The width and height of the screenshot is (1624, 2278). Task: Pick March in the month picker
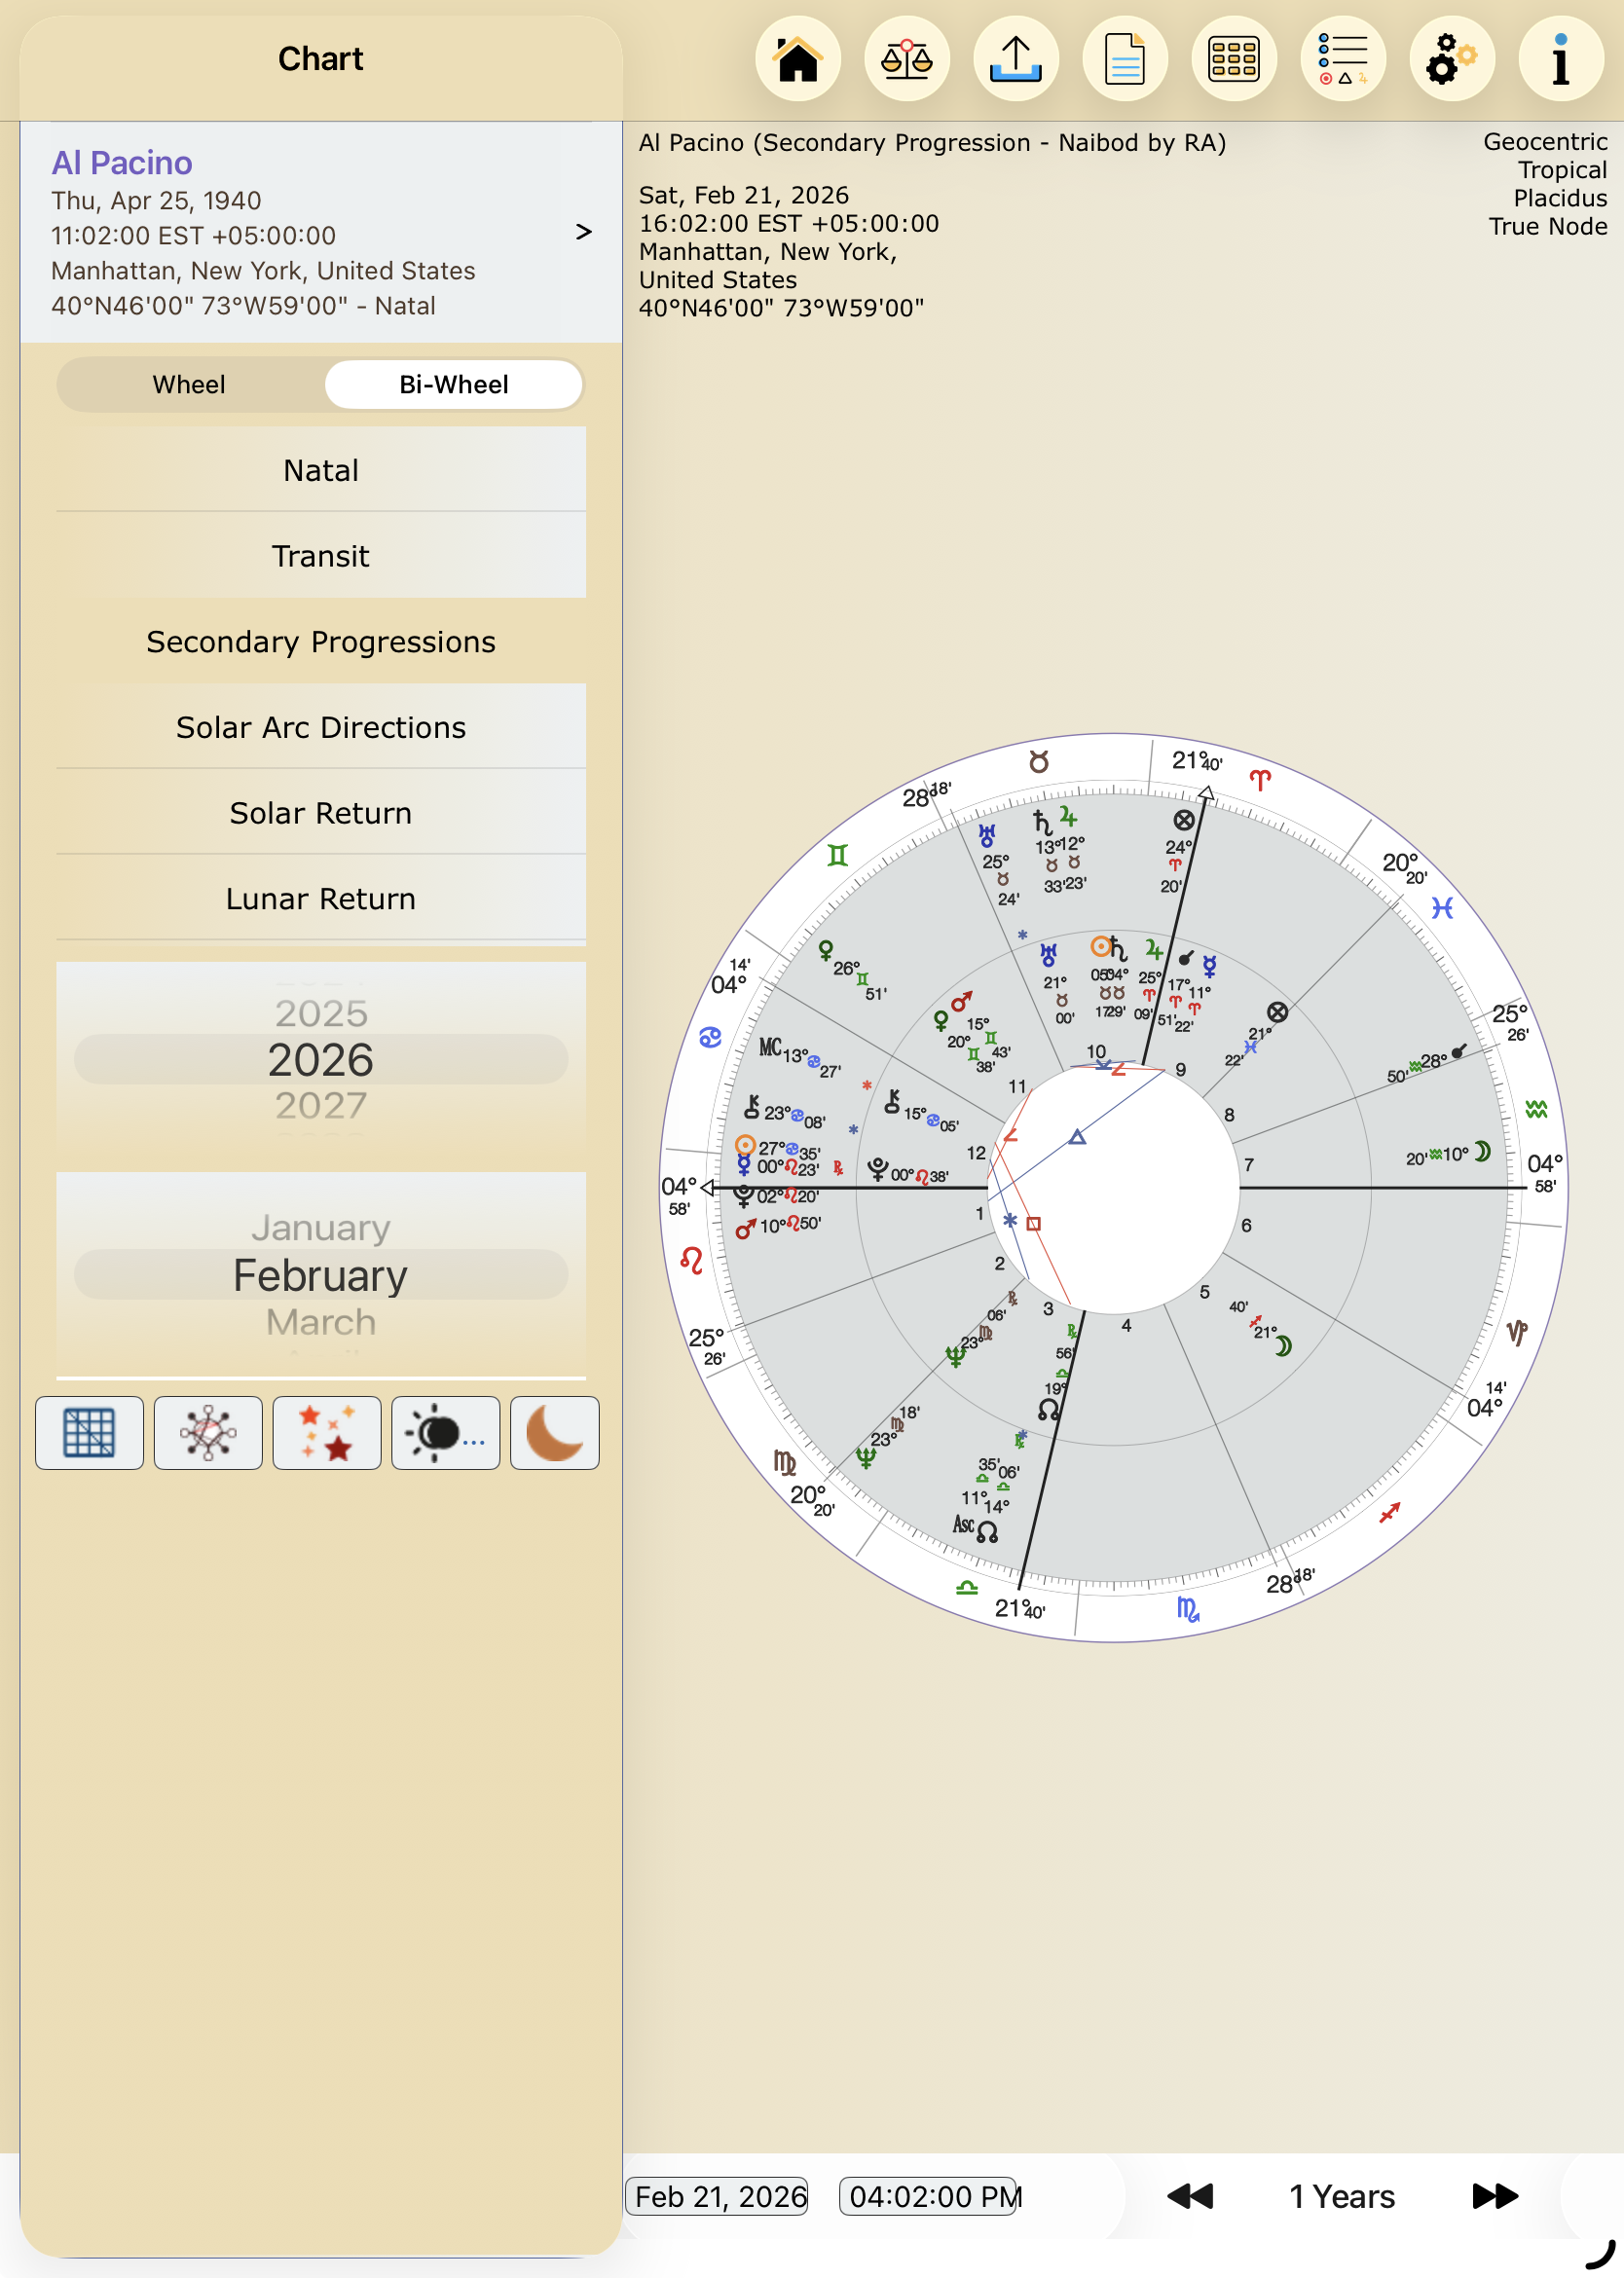[320, 1321]
